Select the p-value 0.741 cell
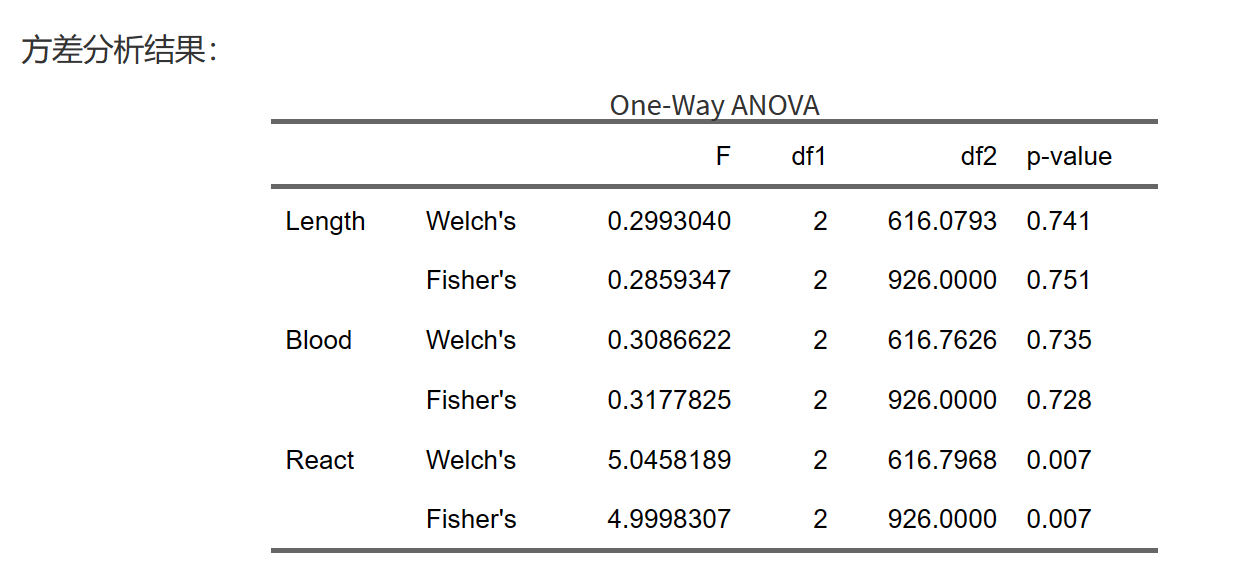Image resolution: width=1238 pixels, height=580 pixels. click(1058, 221)
